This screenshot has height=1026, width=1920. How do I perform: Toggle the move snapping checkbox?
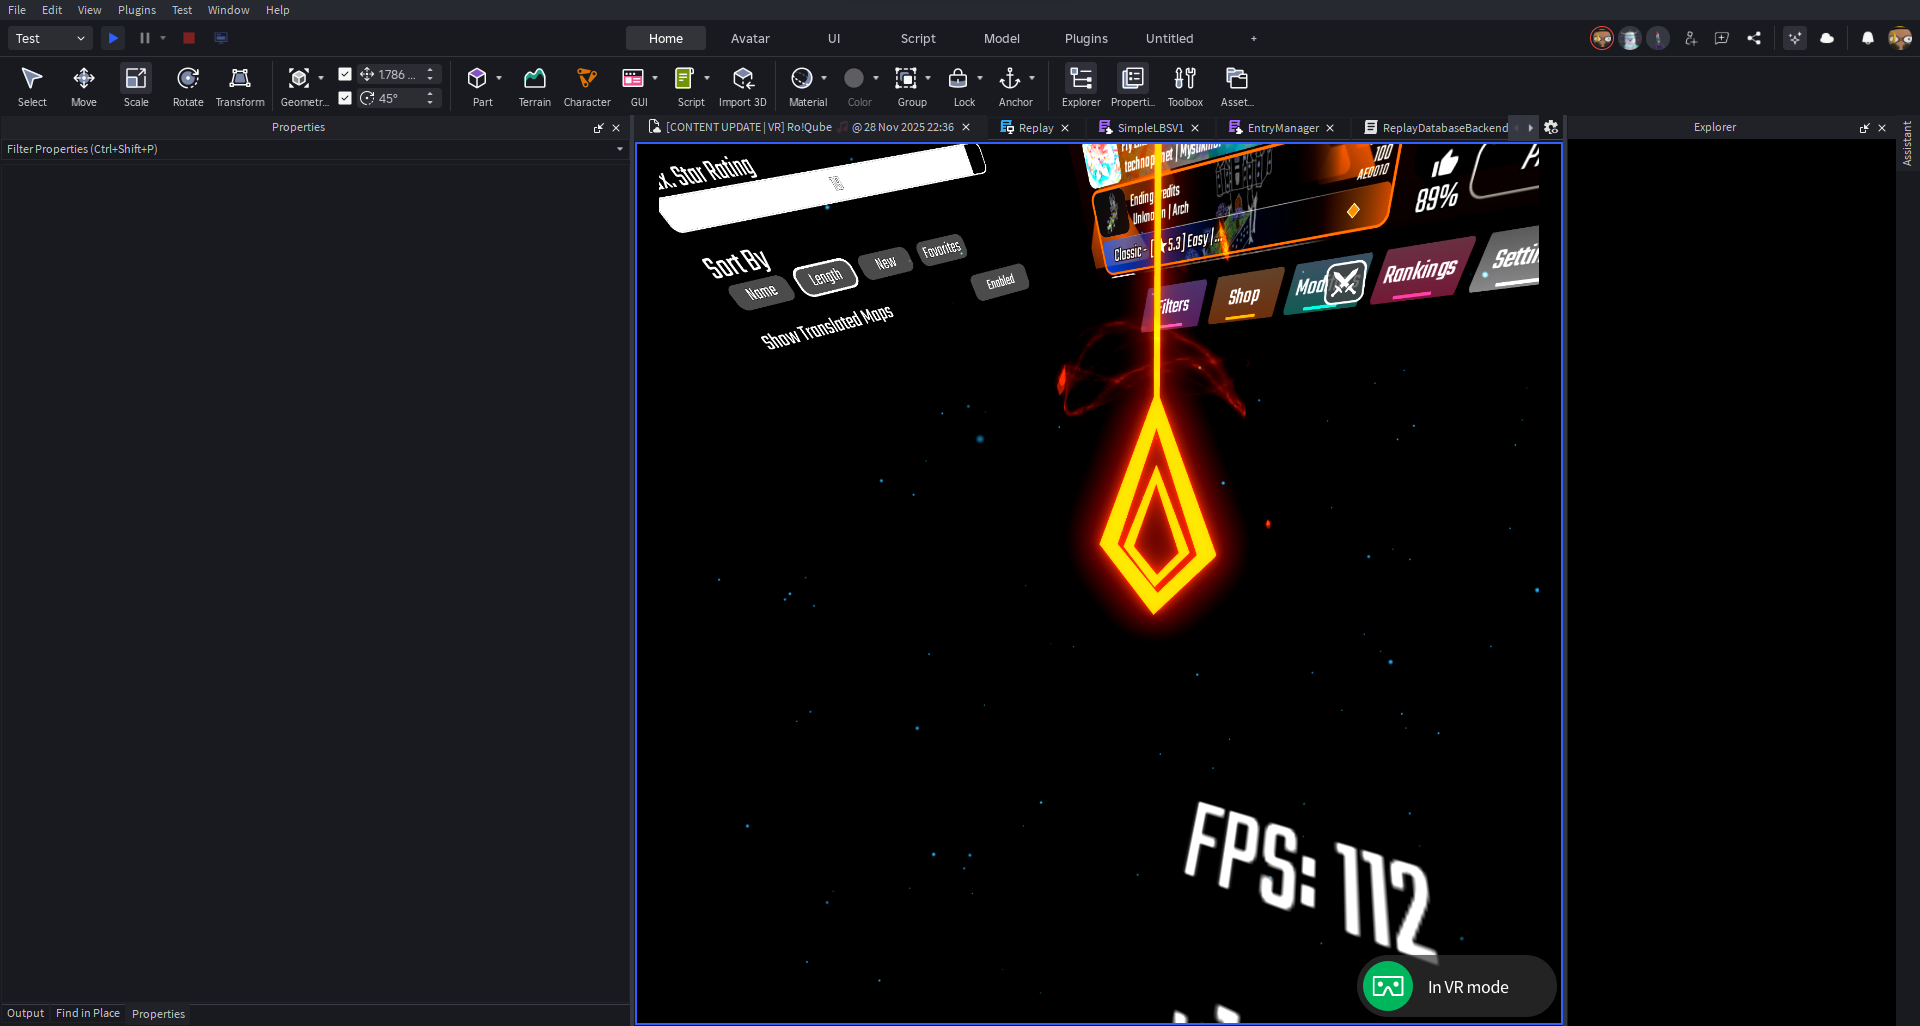(x=345, y=74)
